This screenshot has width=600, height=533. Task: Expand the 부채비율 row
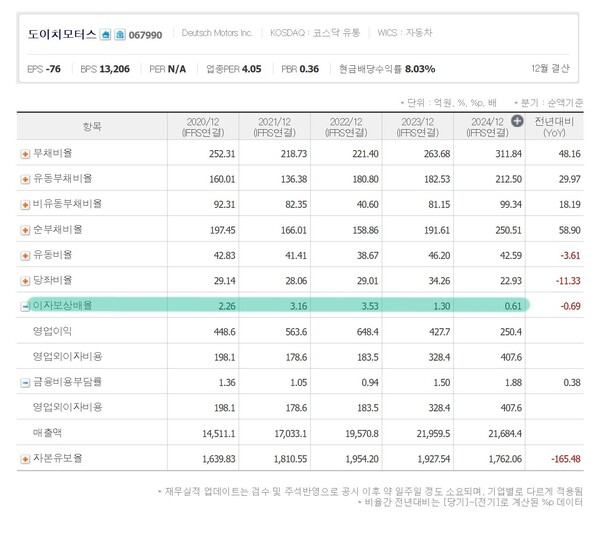(x=25, y=154)
